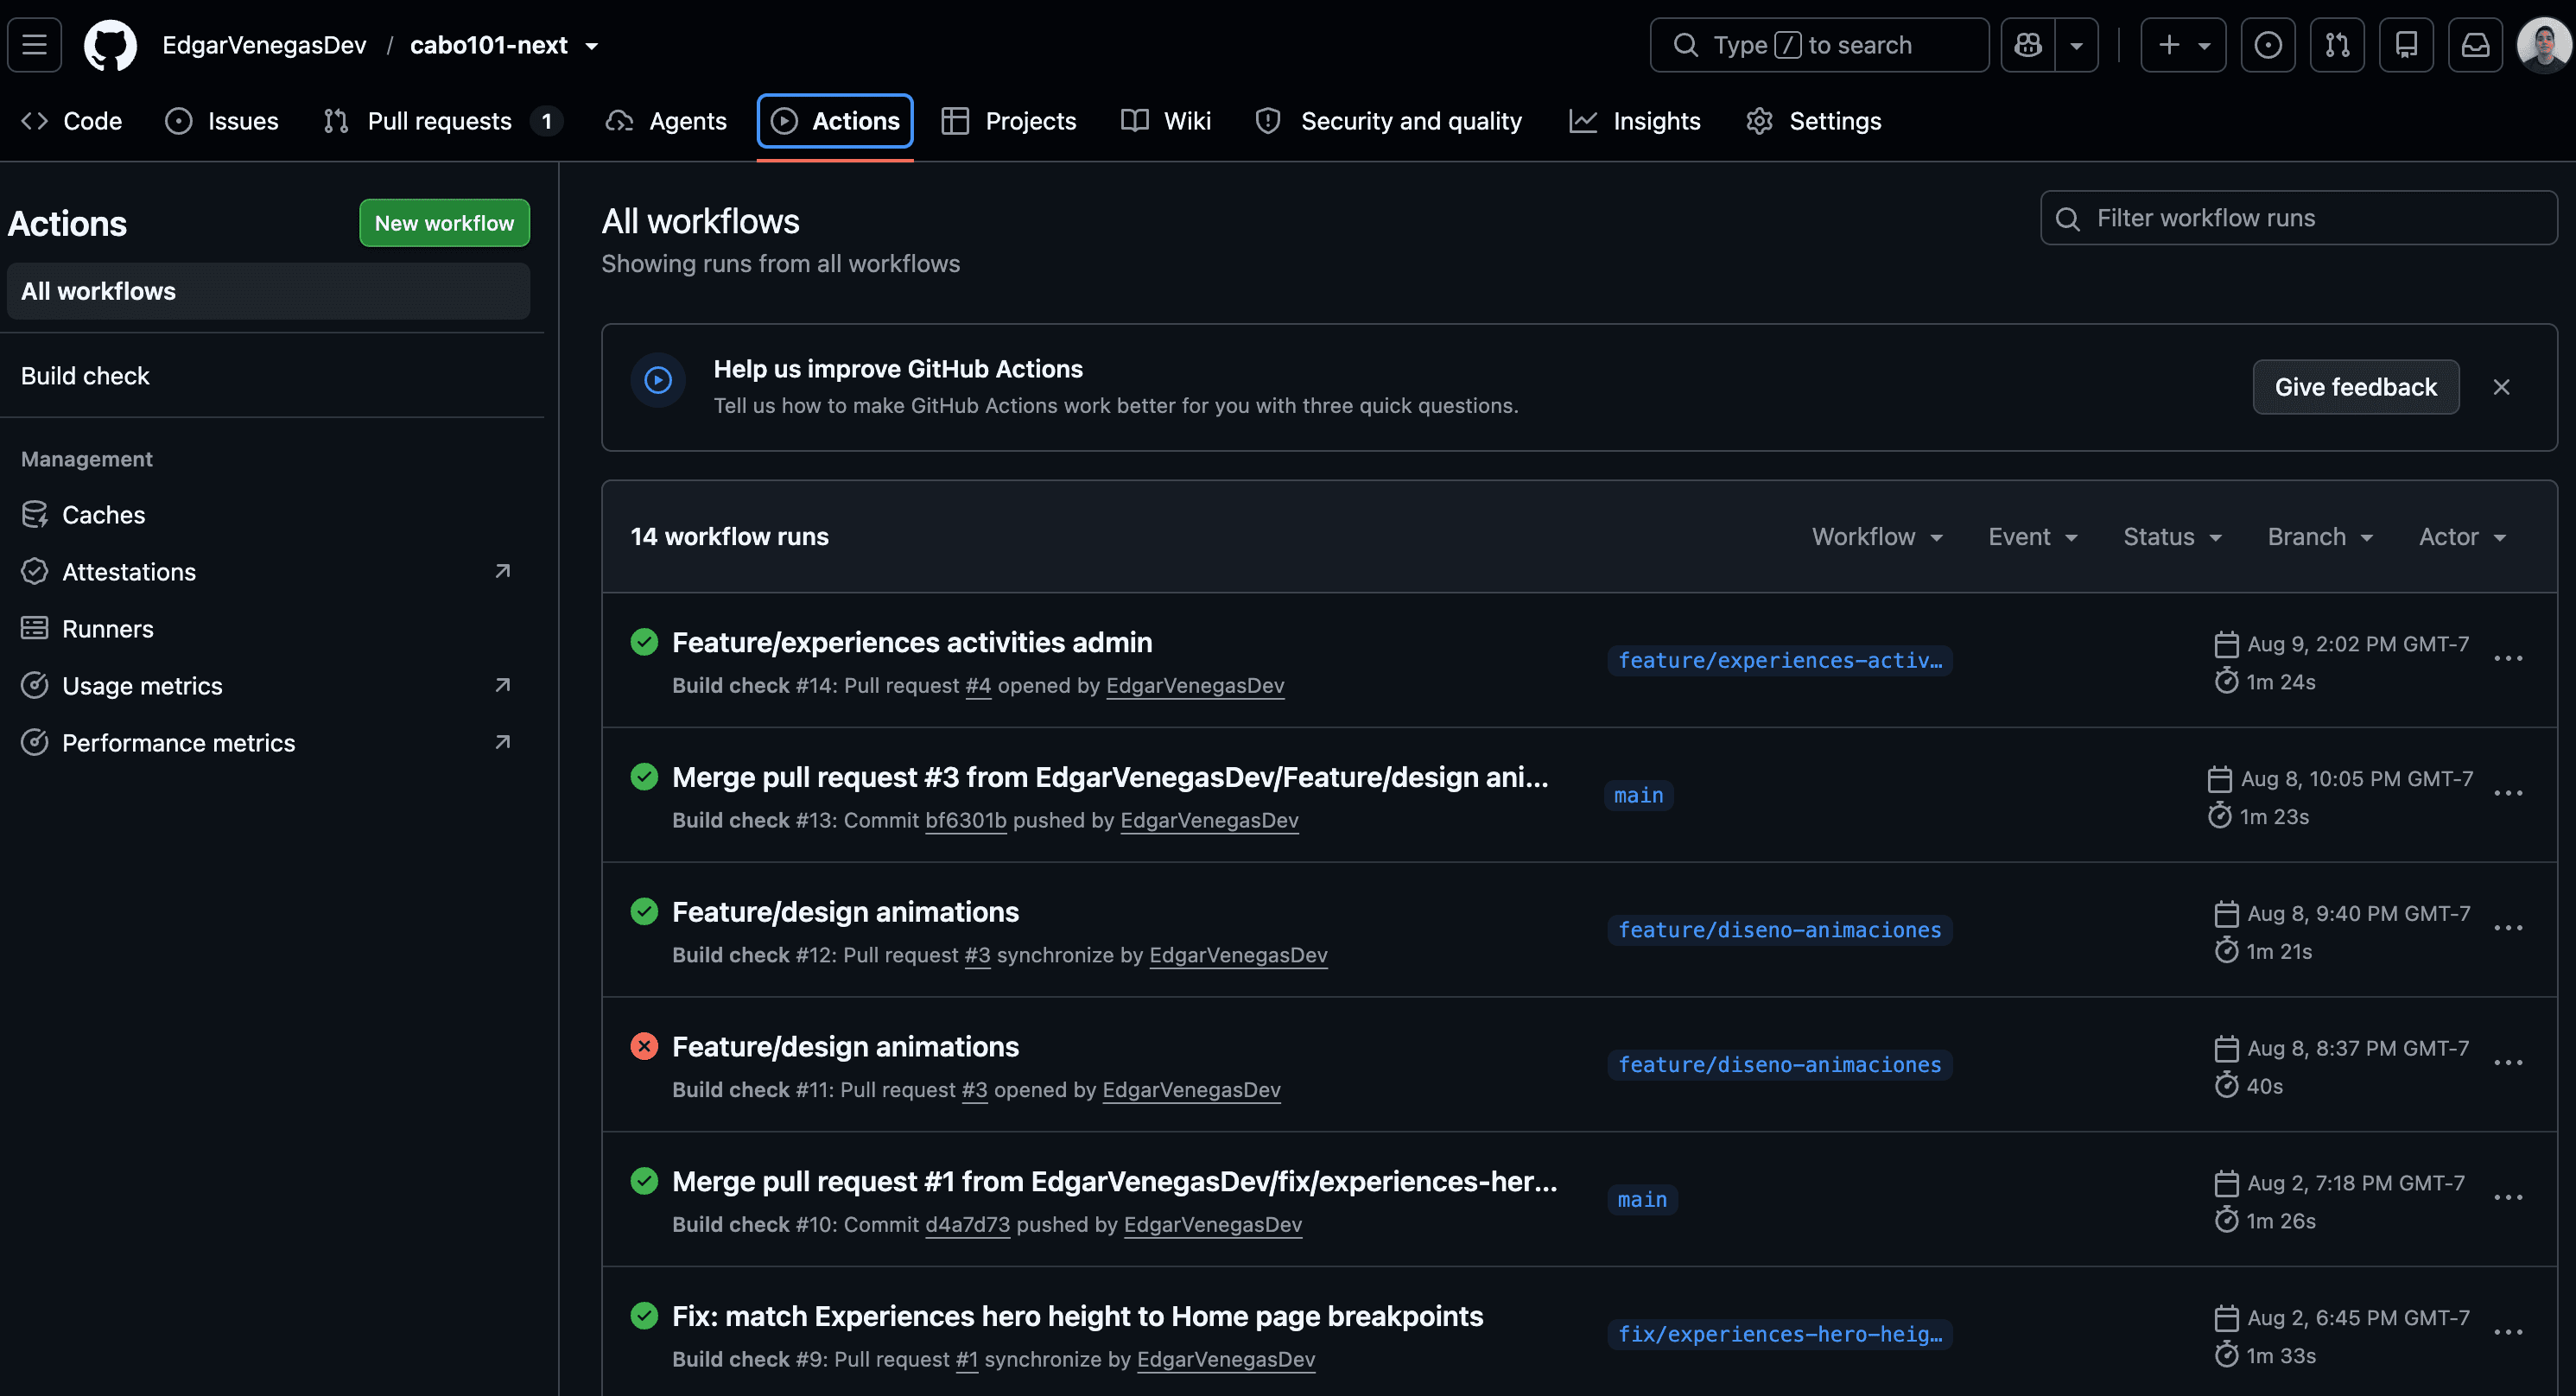Open the Wiki tab
Image resolution: width=2576 pixels, height=1396 pixels.
click(x=1166, y=121)
